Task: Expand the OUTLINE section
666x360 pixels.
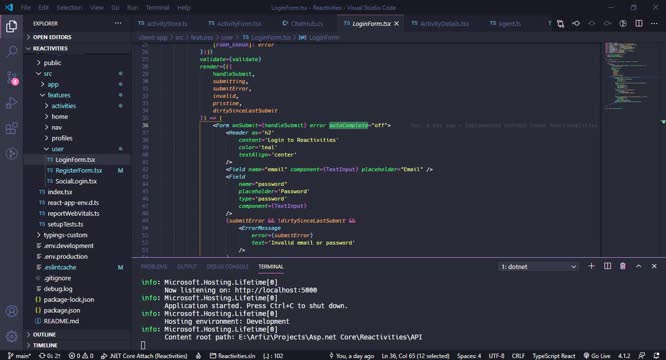Action: [44, 335]
